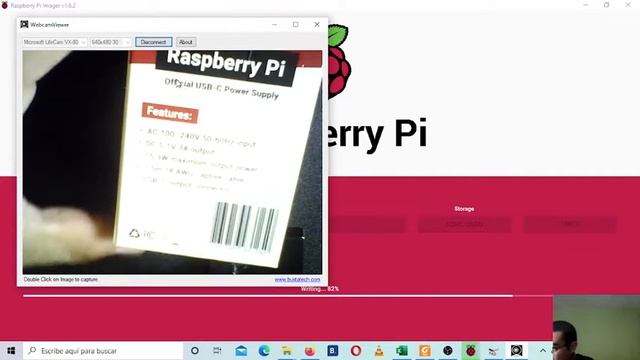Screen dimensions: 640x360
Task: Switch to WebcamViewer taskbar icon
Action: 516,351
